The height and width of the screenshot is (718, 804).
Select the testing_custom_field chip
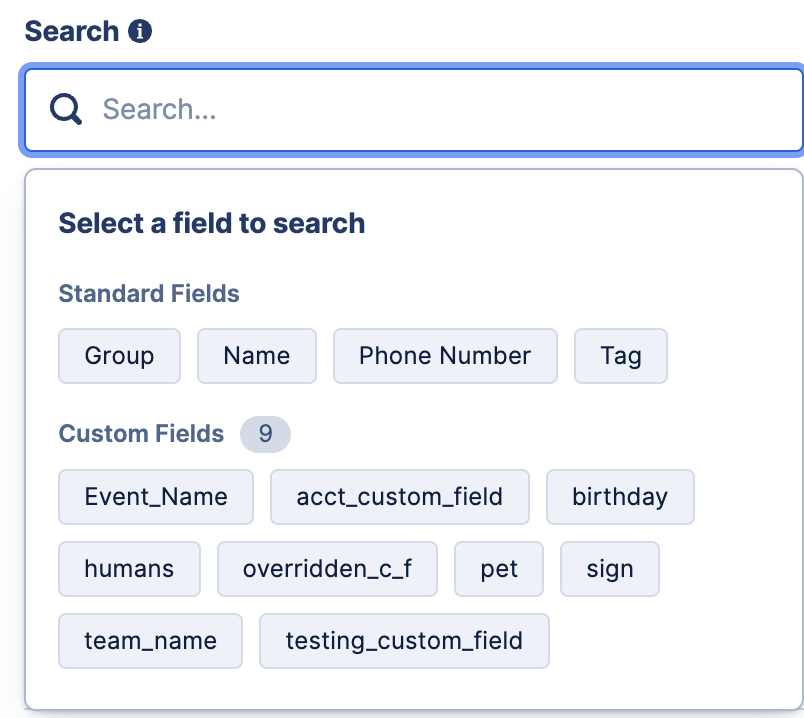[405, 641]
